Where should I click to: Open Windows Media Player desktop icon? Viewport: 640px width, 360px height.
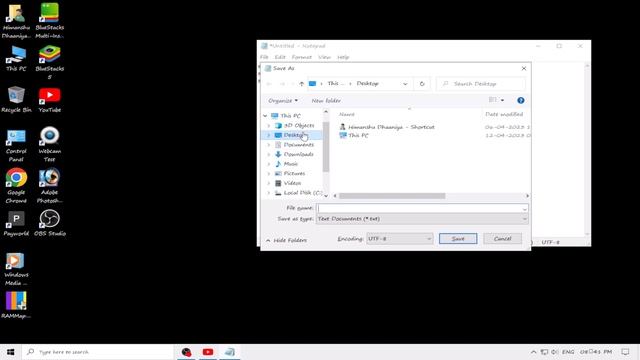(16, 269)
